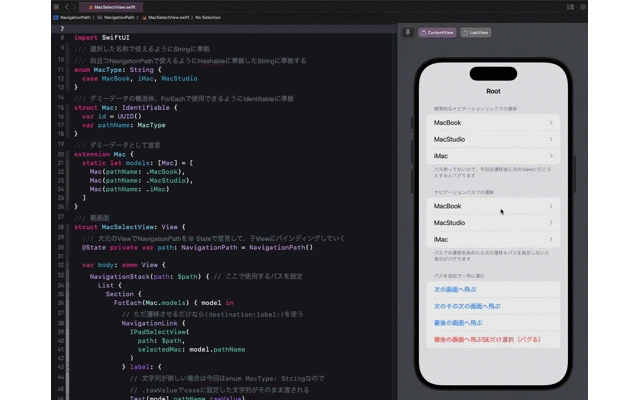Click chevron on second MacStudio row
Screen dimensions: 640x400
[x=551, y=222]
